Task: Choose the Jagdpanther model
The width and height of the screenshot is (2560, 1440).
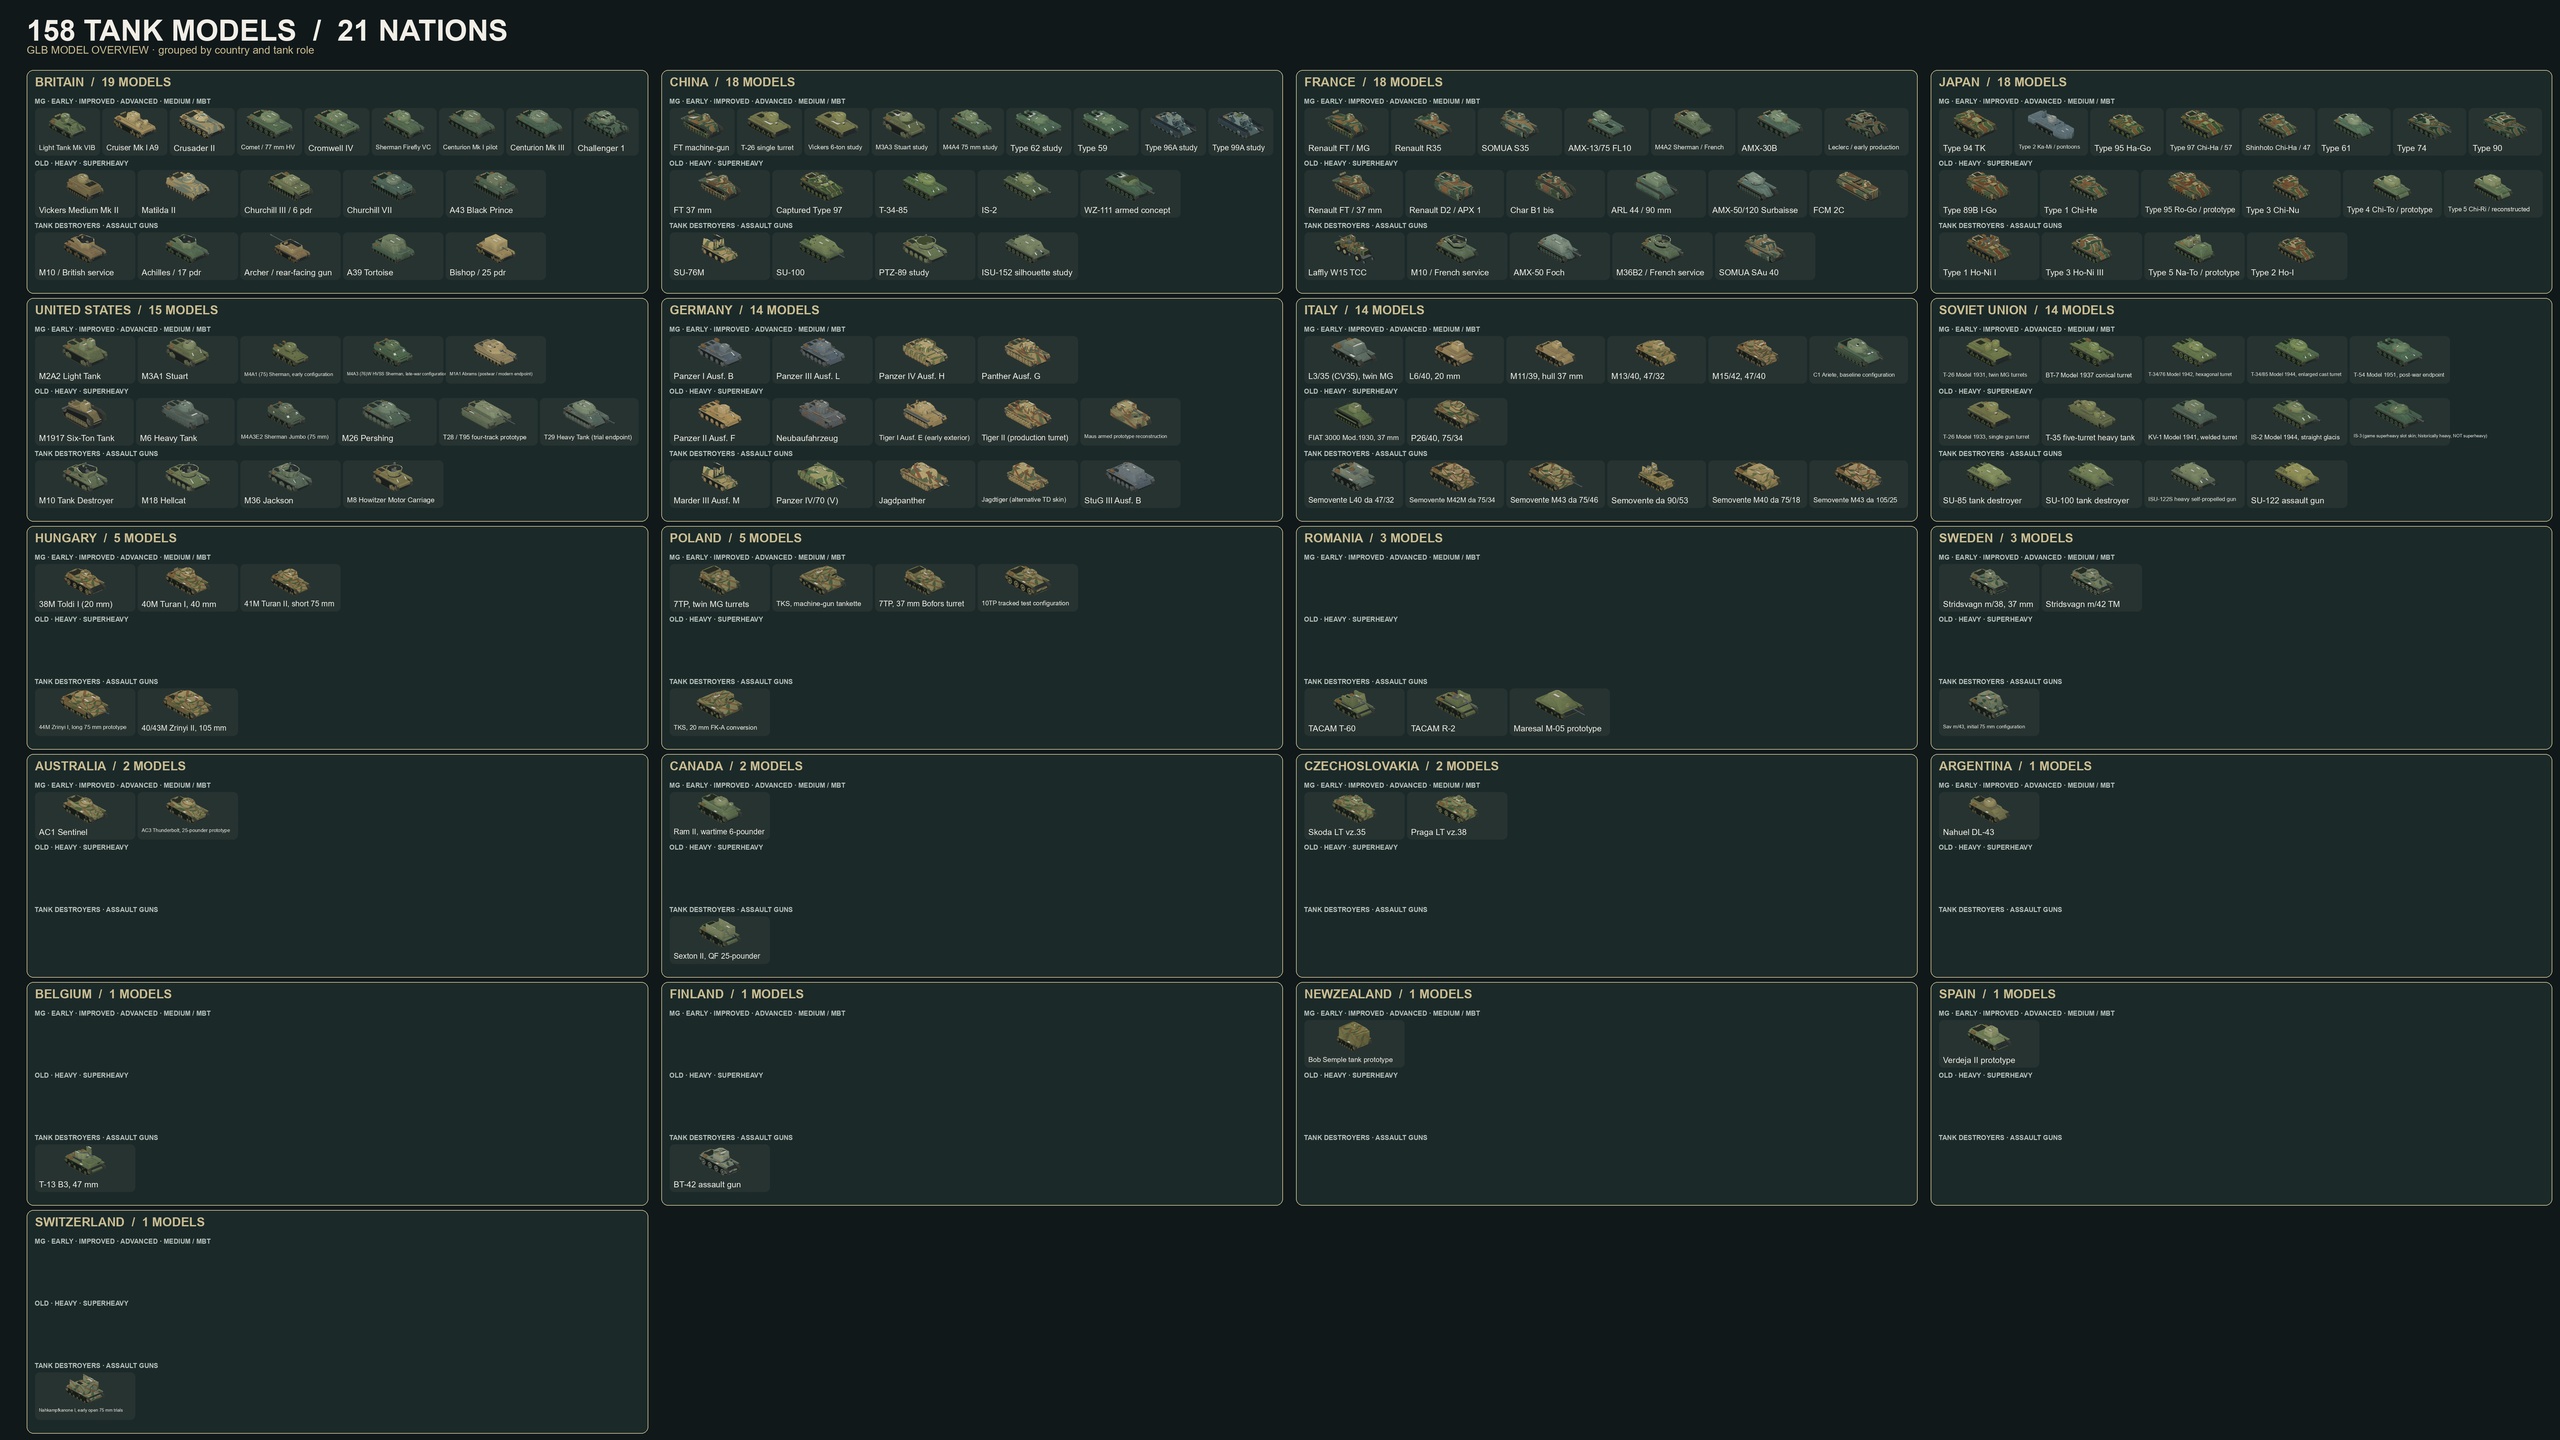Action: (x=924, y=484)
